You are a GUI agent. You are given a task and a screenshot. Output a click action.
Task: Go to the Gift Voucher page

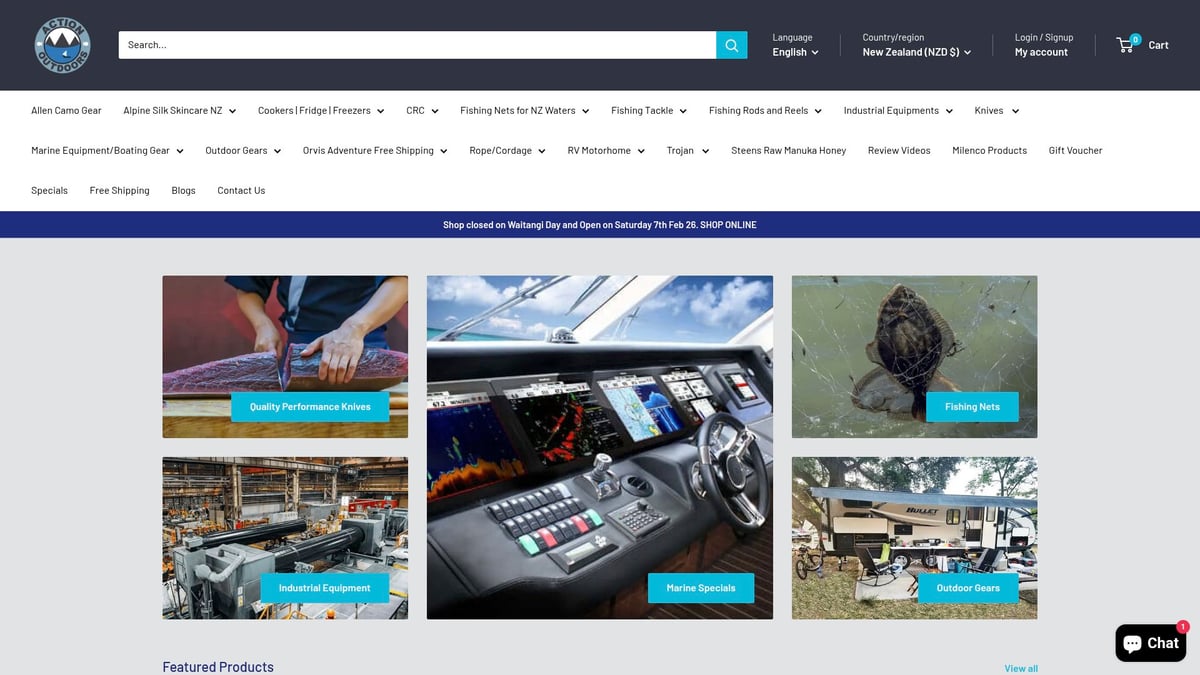click(1075, 150)
